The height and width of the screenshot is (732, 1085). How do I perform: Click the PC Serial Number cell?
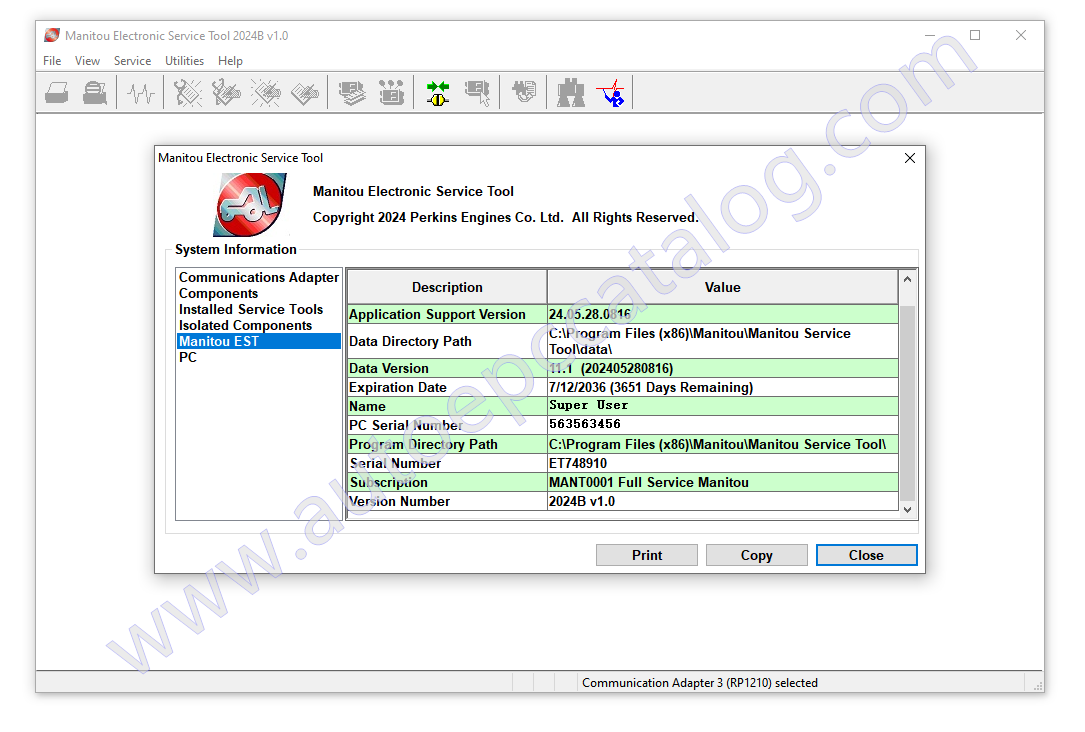tap(447, 425)
